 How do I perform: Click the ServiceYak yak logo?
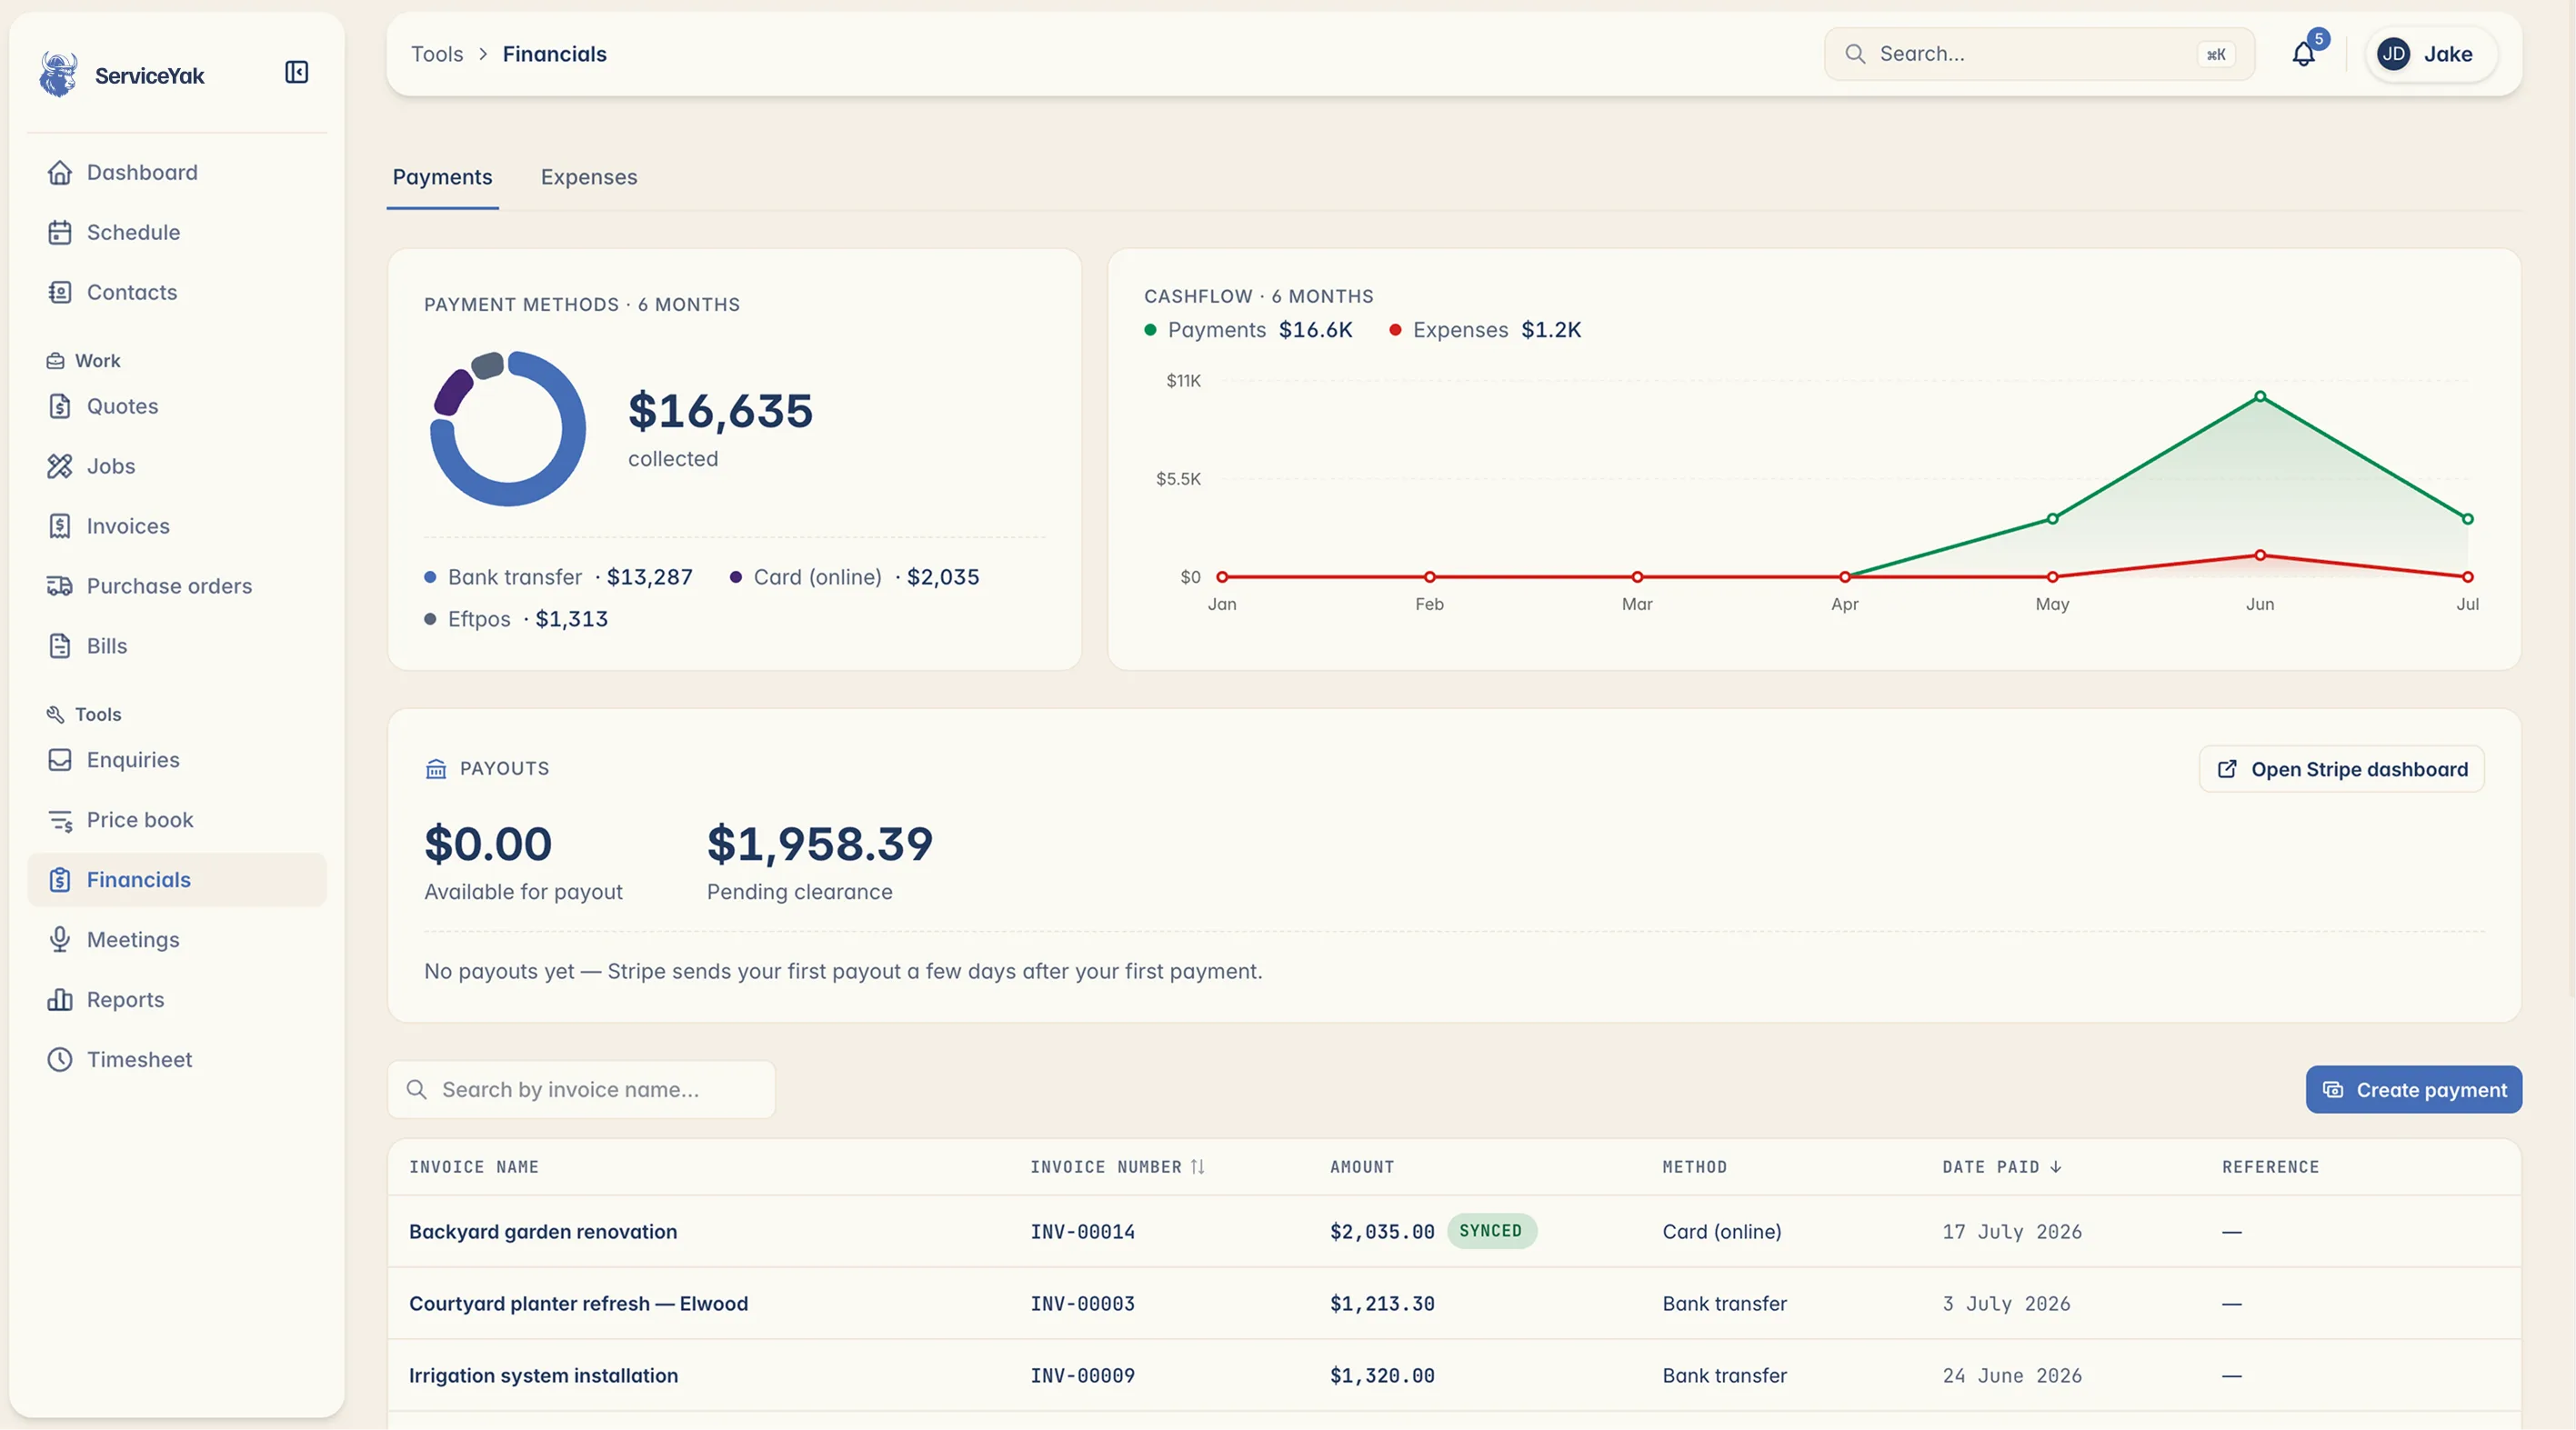point(58,75)
